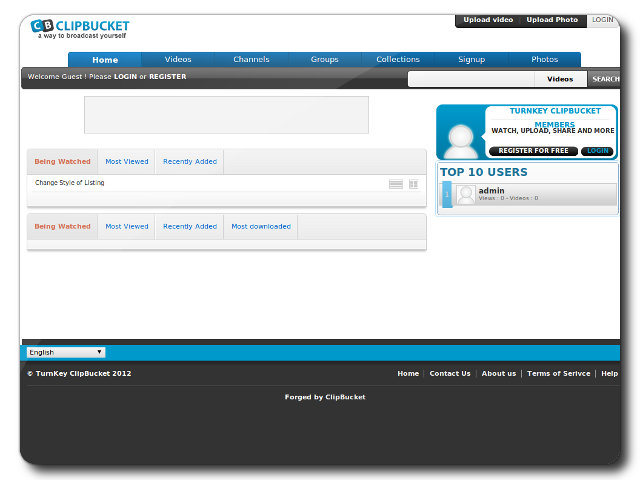Click admin user avatar thumbnail

click(466, 195)
